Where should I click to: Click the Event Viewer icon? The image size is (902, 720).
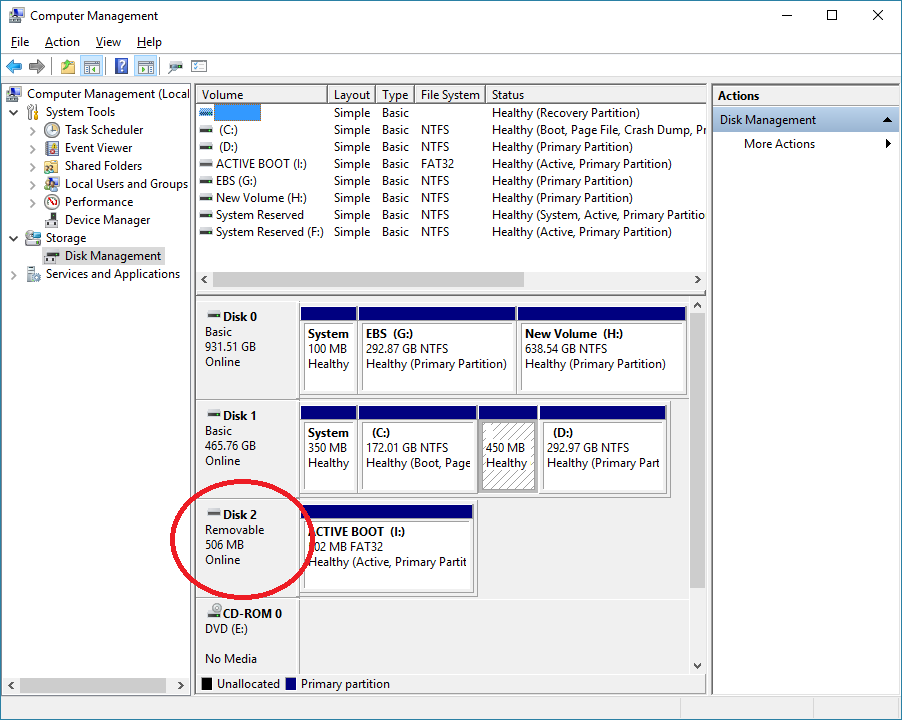pyautogui.click(x=52, y=148)
